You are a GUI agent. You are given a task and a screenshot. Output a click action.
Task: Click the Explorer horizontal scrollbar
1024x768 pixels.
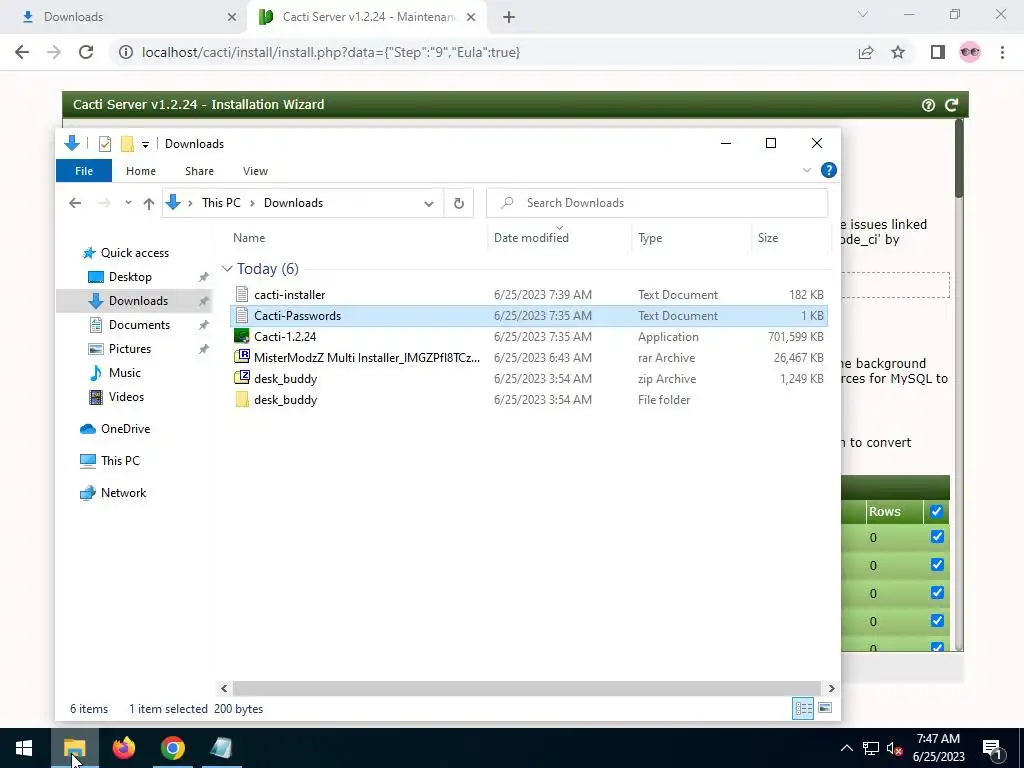526,688
